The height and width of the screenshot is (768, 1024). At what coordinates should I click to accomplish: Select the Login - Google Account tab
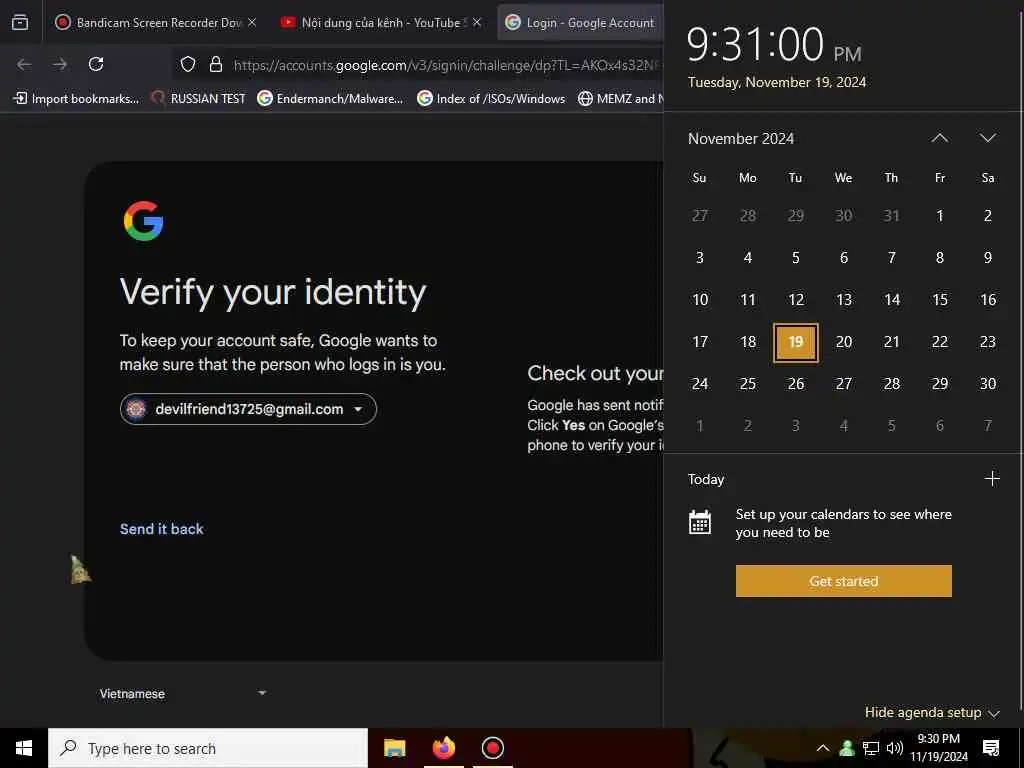click(580, 22)
